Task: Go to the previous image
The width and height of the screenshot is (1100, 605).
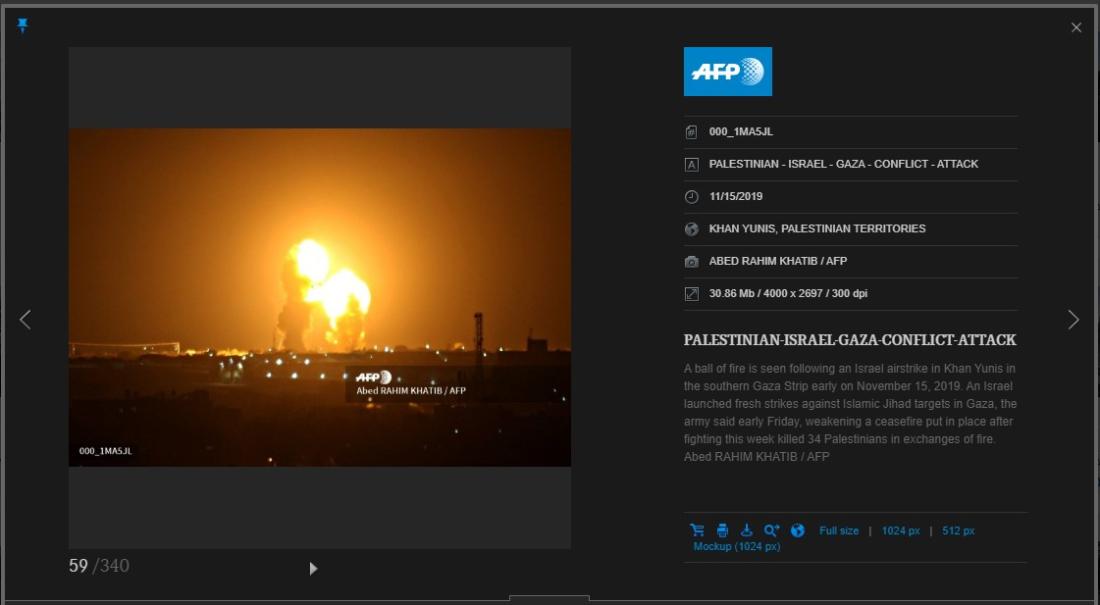Action: (25, 319)
